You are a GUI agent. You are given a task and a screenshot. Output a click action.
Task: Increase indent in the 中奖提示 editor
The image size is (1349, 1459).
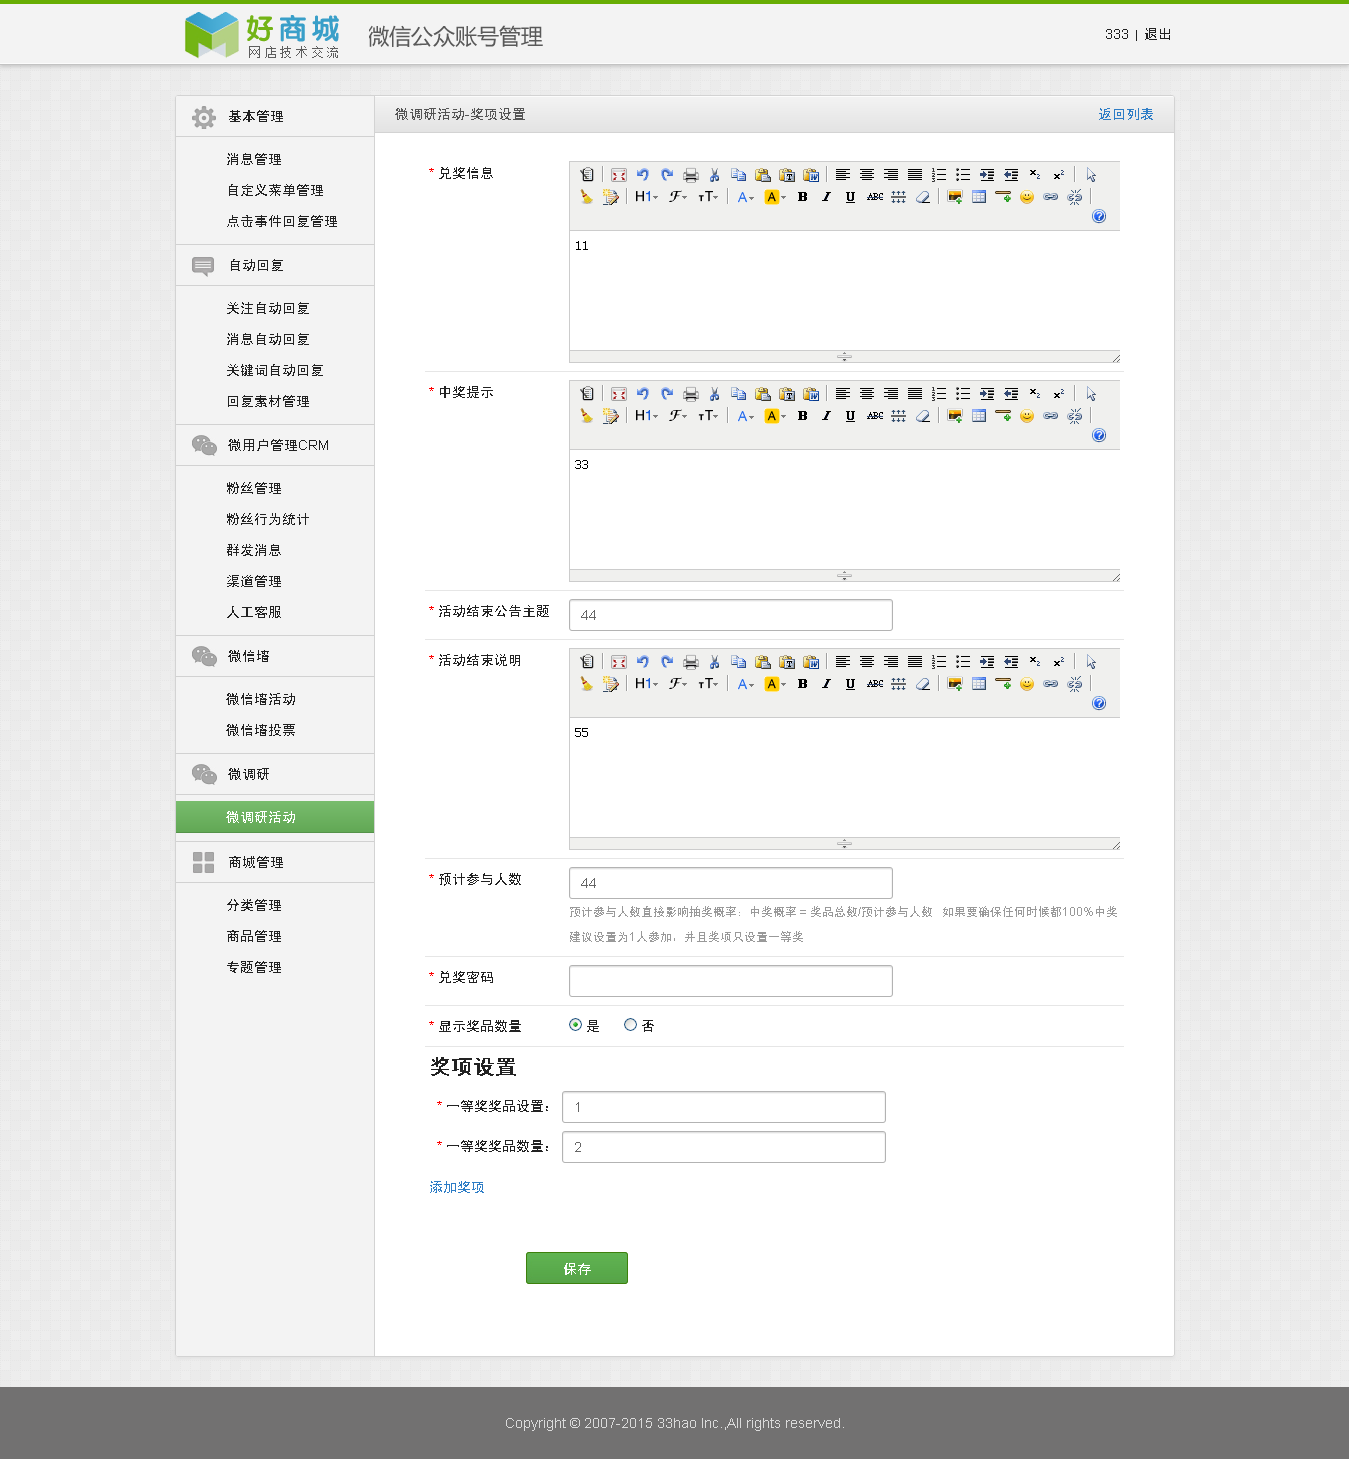[x=987, y=394]
